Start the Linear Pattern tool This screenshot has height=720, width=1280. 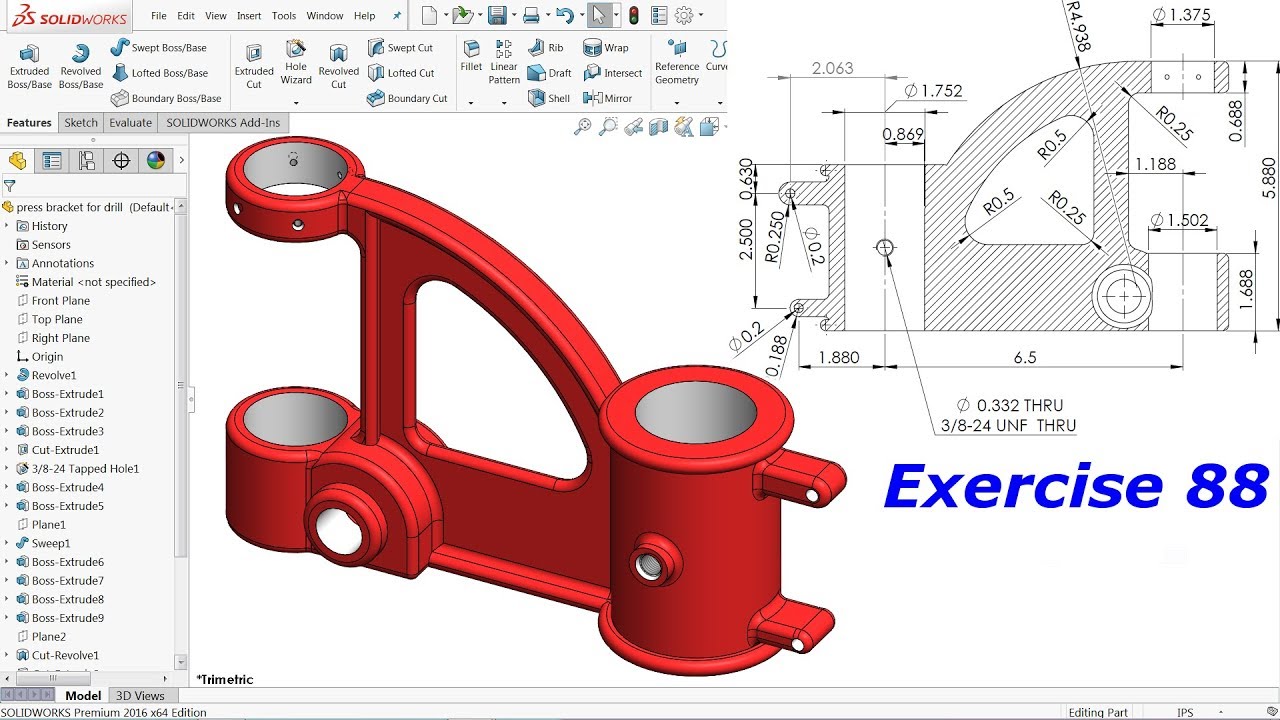coord(504,62)
